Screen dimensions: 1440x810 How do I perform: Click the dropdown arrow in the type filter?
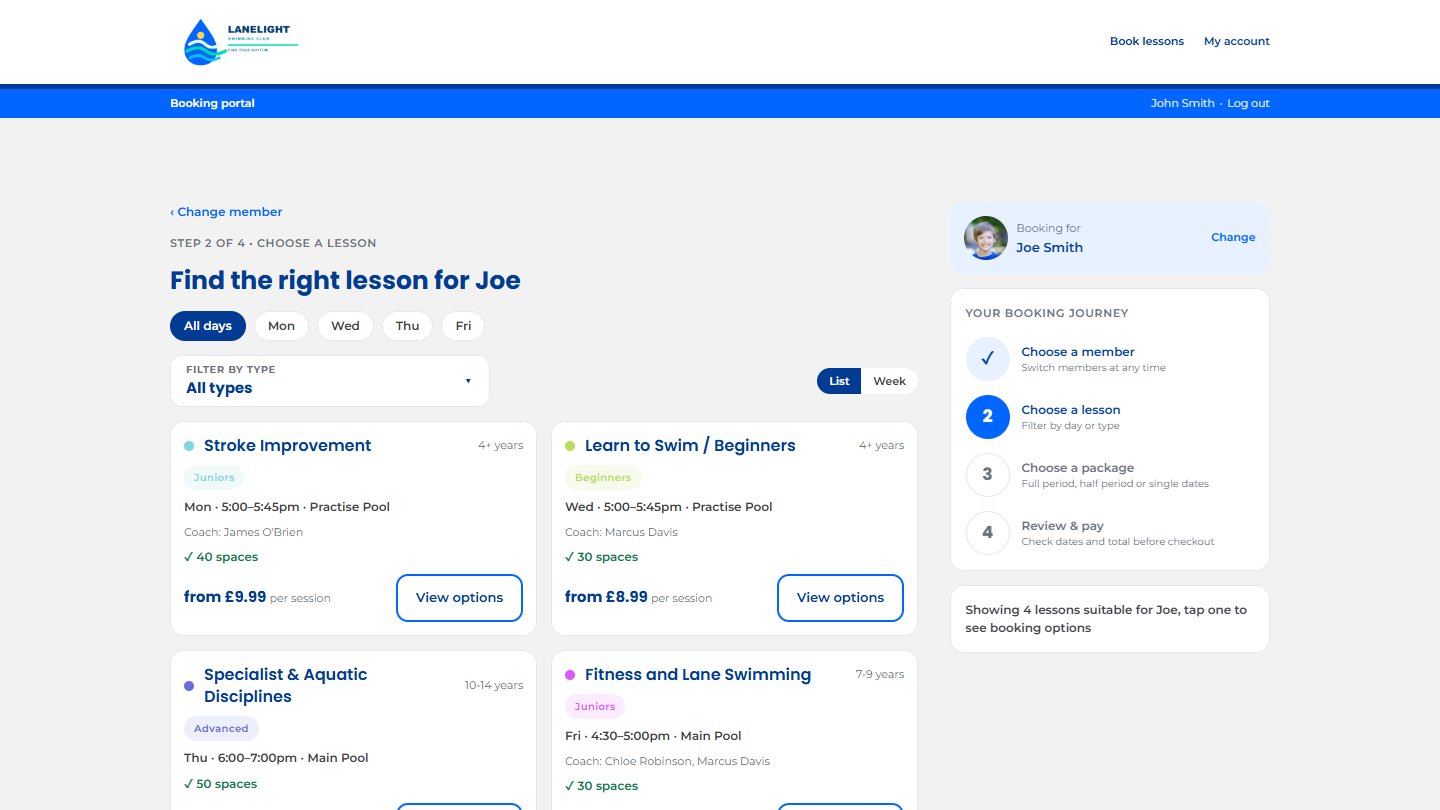pos(468,381)
